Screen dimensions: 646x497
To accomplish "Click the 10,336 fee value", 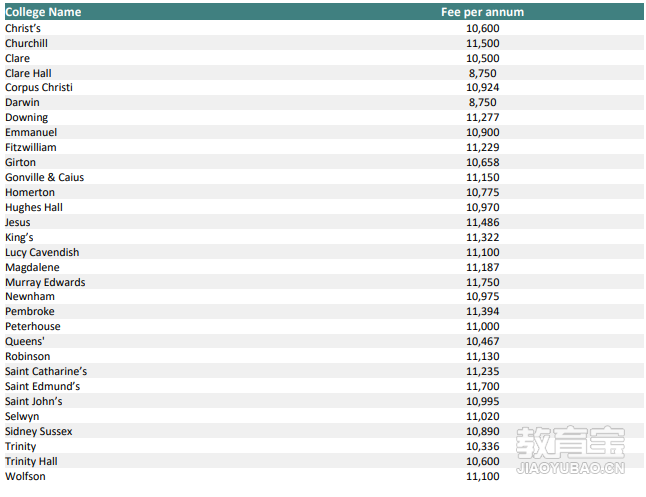I will 482,446.
